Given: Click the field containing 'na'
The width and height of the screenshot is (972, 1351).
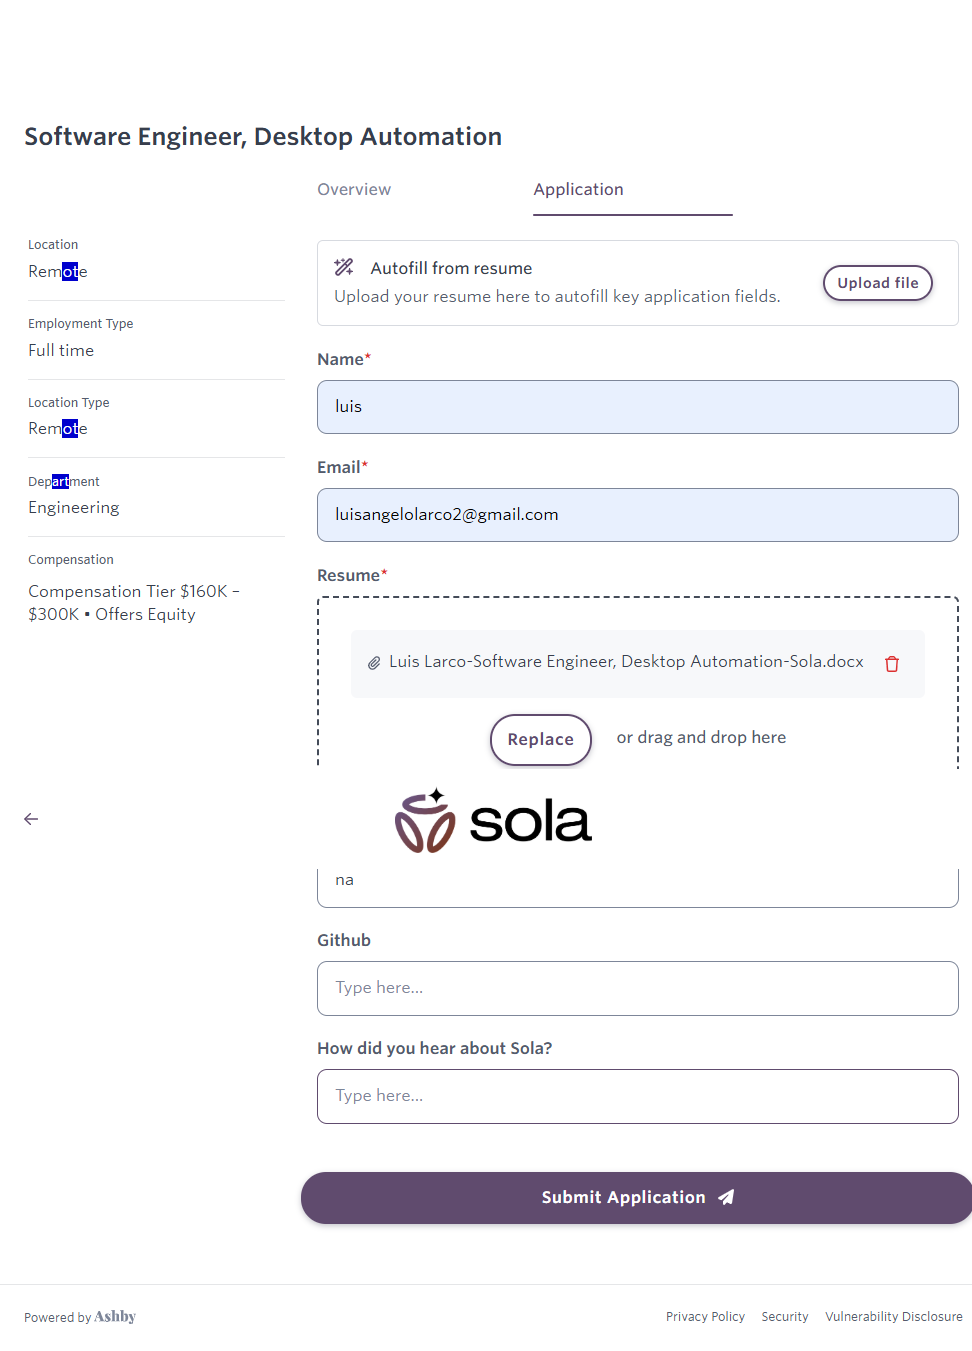Looking at the screenshot, I should 637,884.
